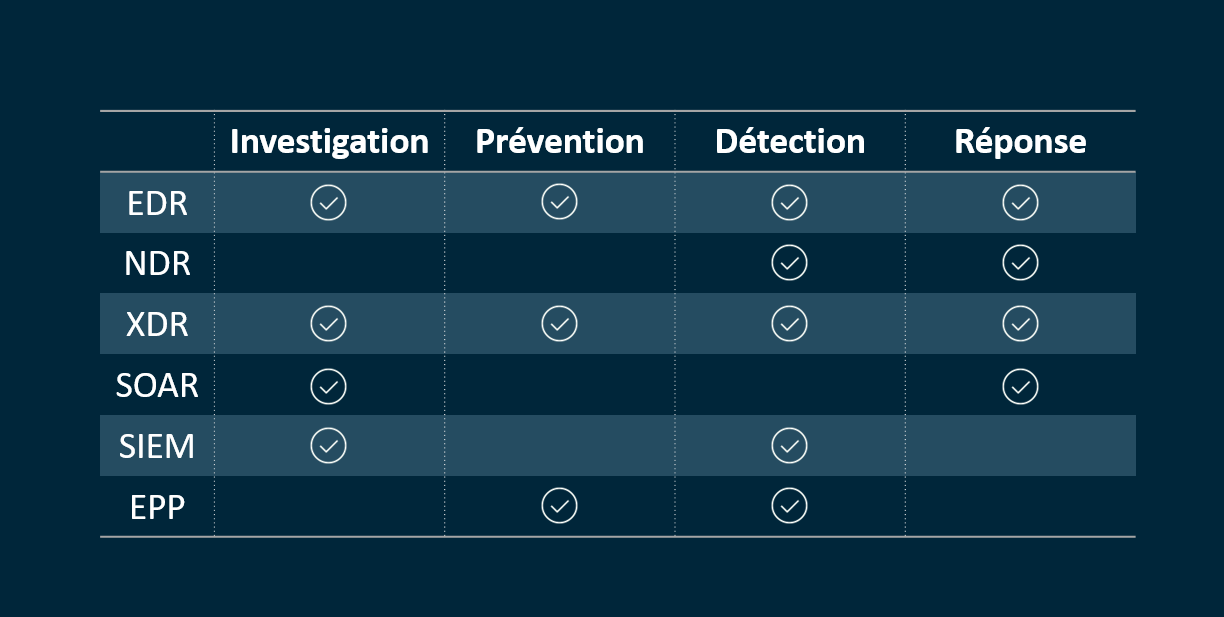This screenshot has width=1224, height=617.
Task: Click the NDR Réponse checkmark icon
Action: [1020, 263]
